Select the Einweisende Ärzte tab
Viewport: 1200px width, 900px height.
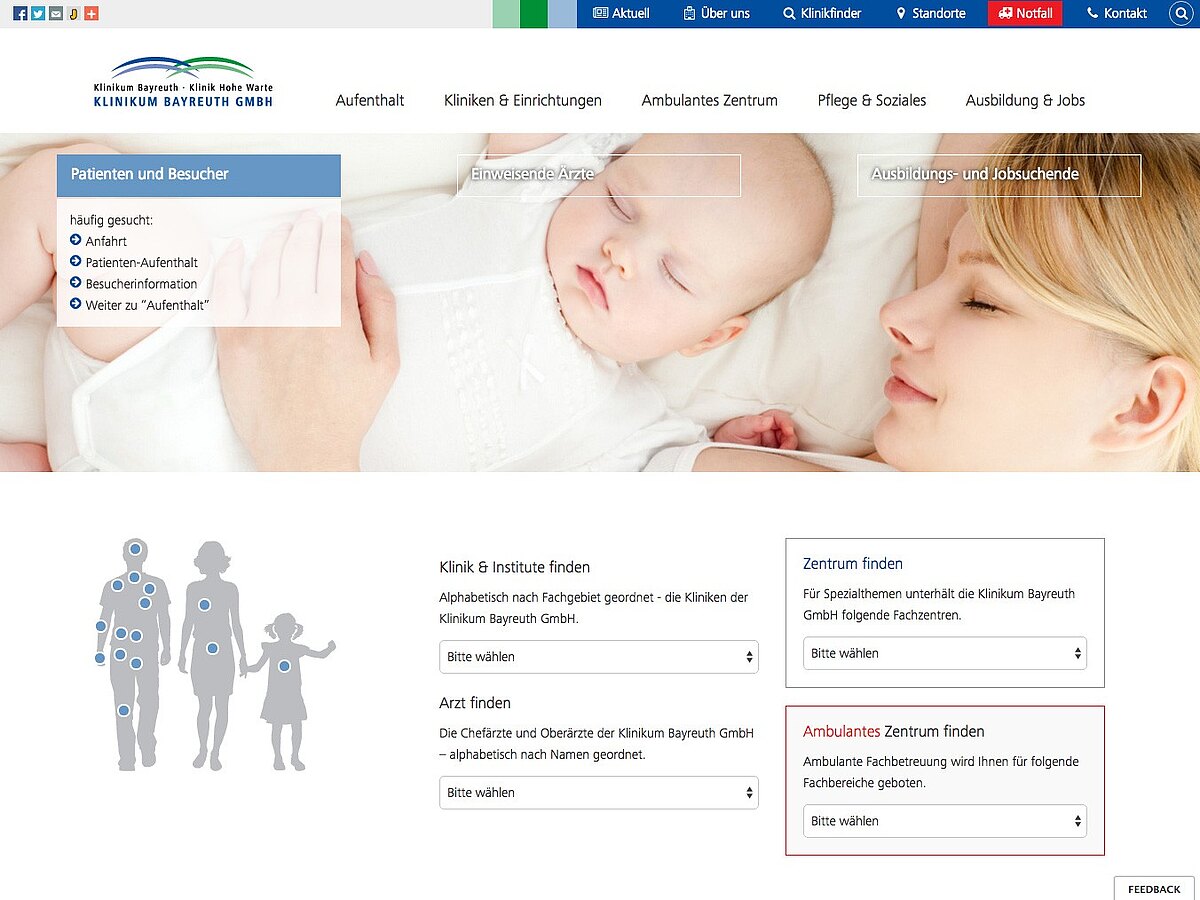coord(598,175)
